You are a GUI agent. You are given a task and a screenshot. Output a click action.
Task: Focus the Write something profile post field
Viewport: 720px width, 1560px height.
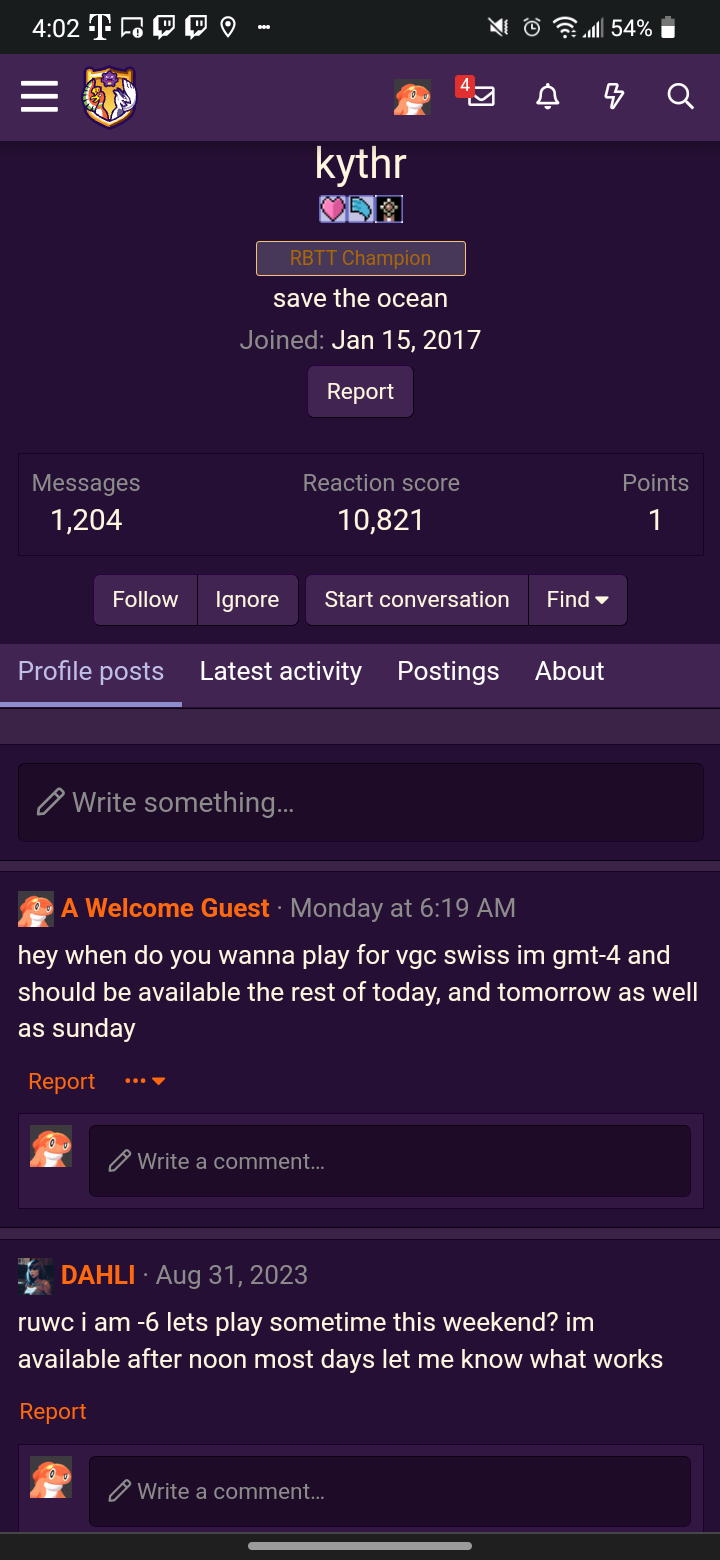tap(360, 802)
